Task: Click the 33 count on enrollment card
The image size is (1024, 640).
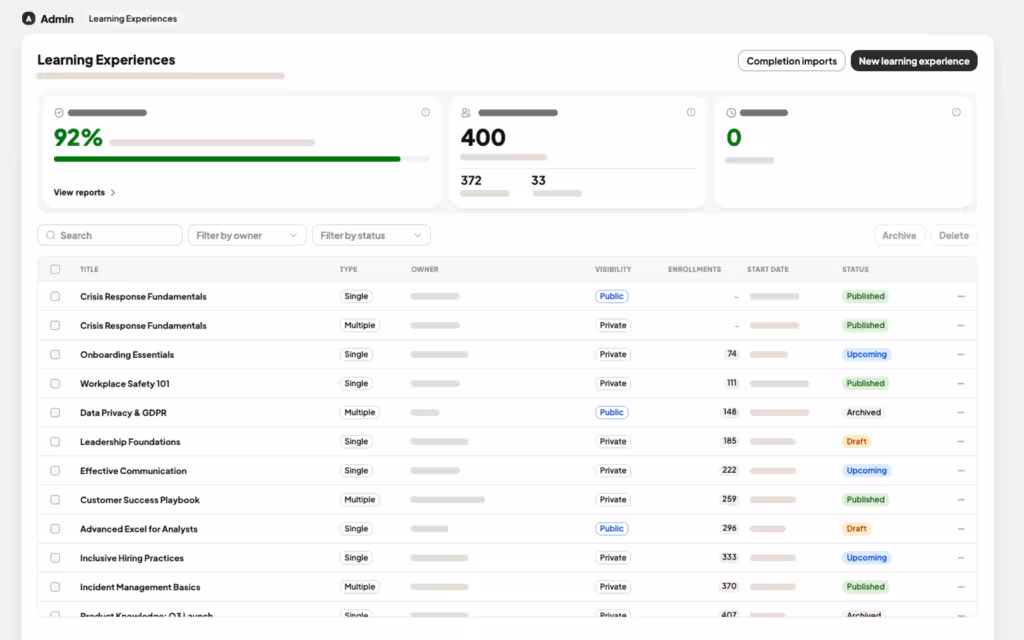Action: [x=538, y=180]
